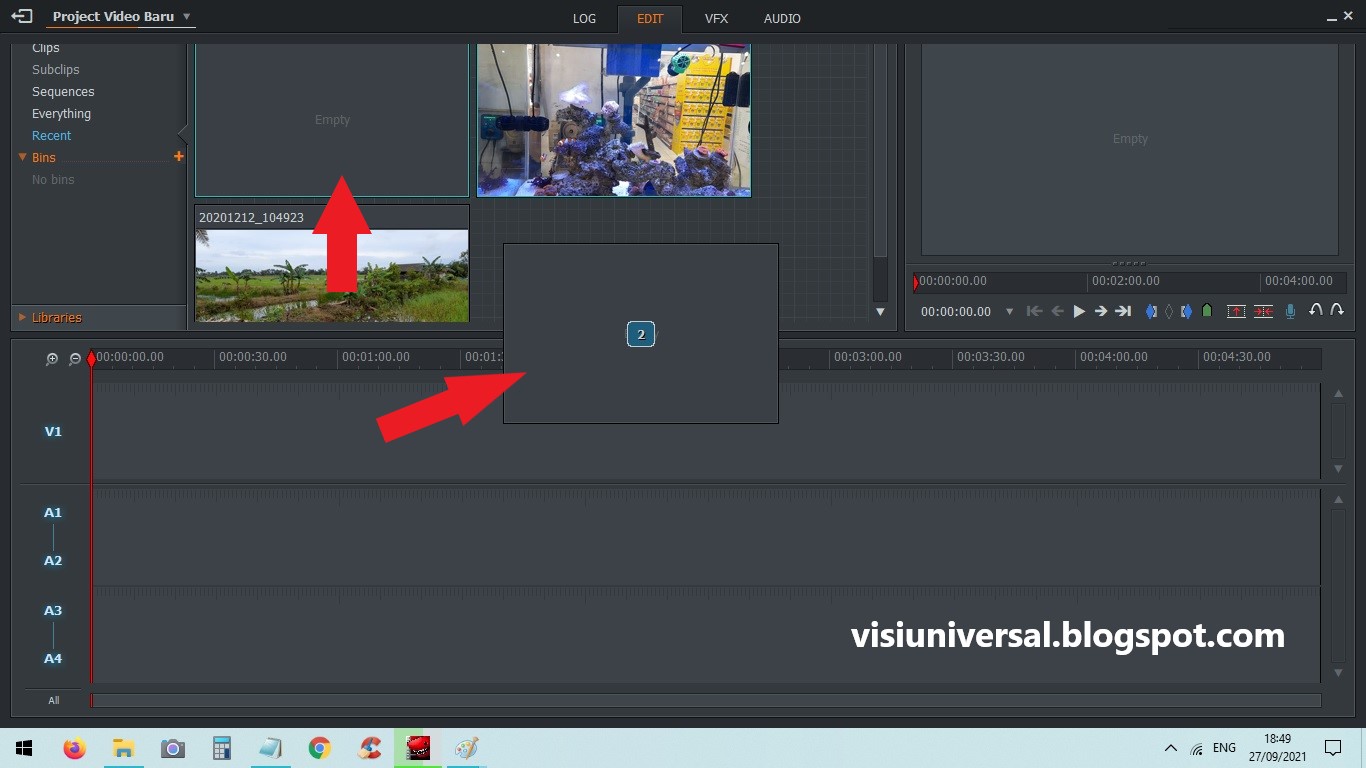The image size is (1366, 768).
Task: Click the Redo icon
Action: click(x=1338, y=310)
